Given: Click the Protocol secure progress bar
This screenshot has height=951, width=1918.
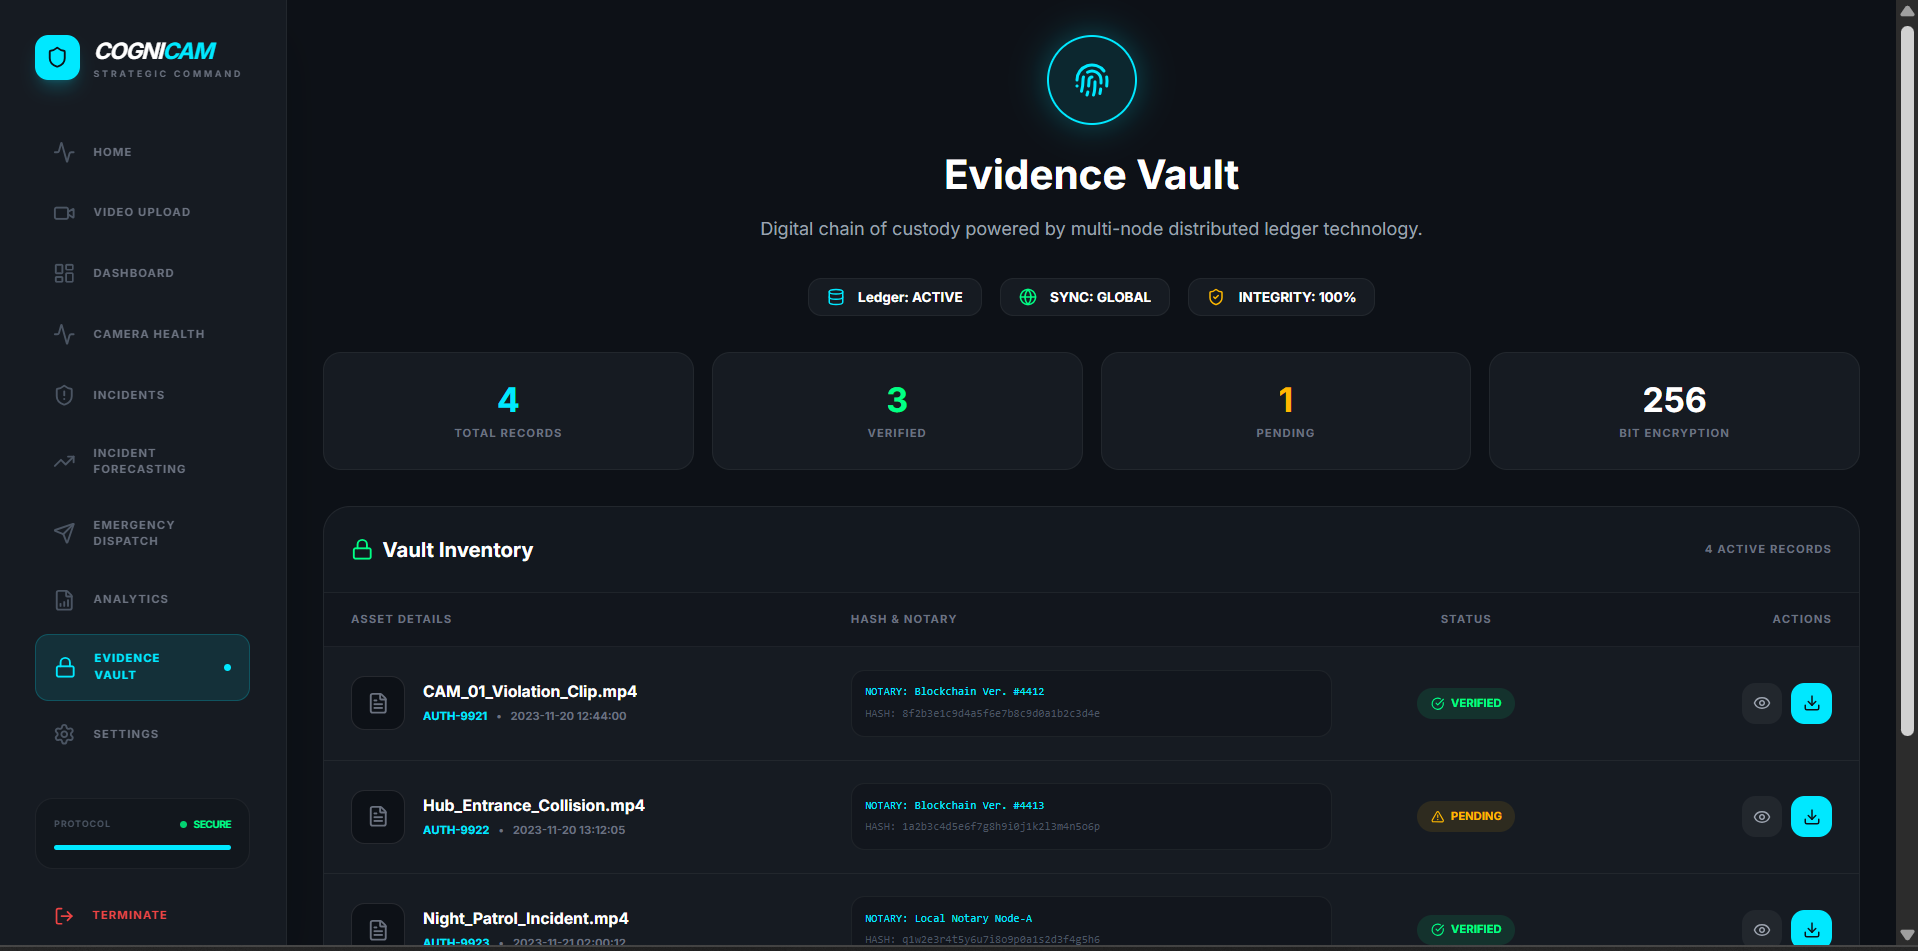Looking at the screenshot, I should (142, 847).
